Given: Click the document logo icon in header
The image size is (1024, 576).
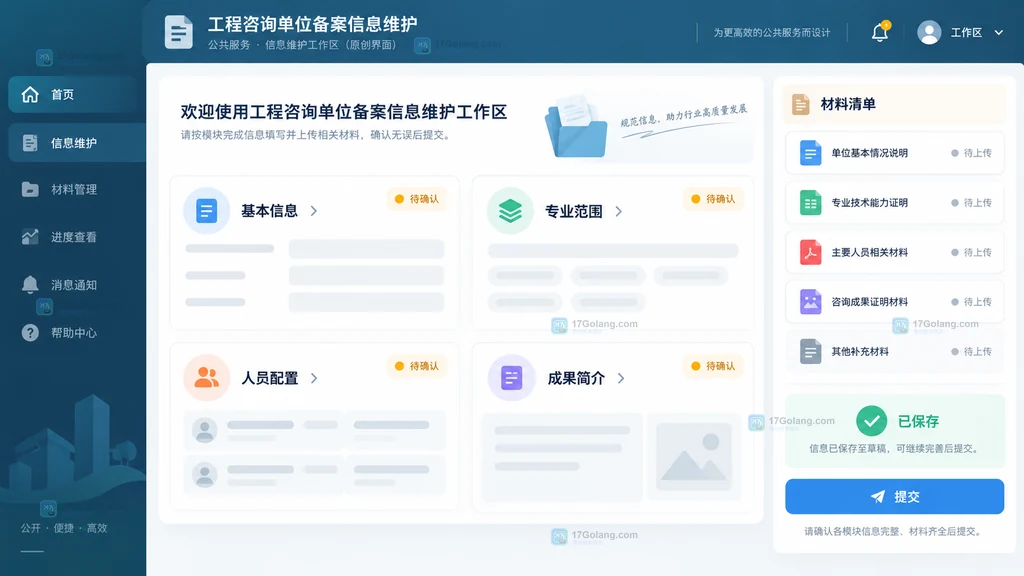Looking at the screenshot, I should (x=178, y=31).
